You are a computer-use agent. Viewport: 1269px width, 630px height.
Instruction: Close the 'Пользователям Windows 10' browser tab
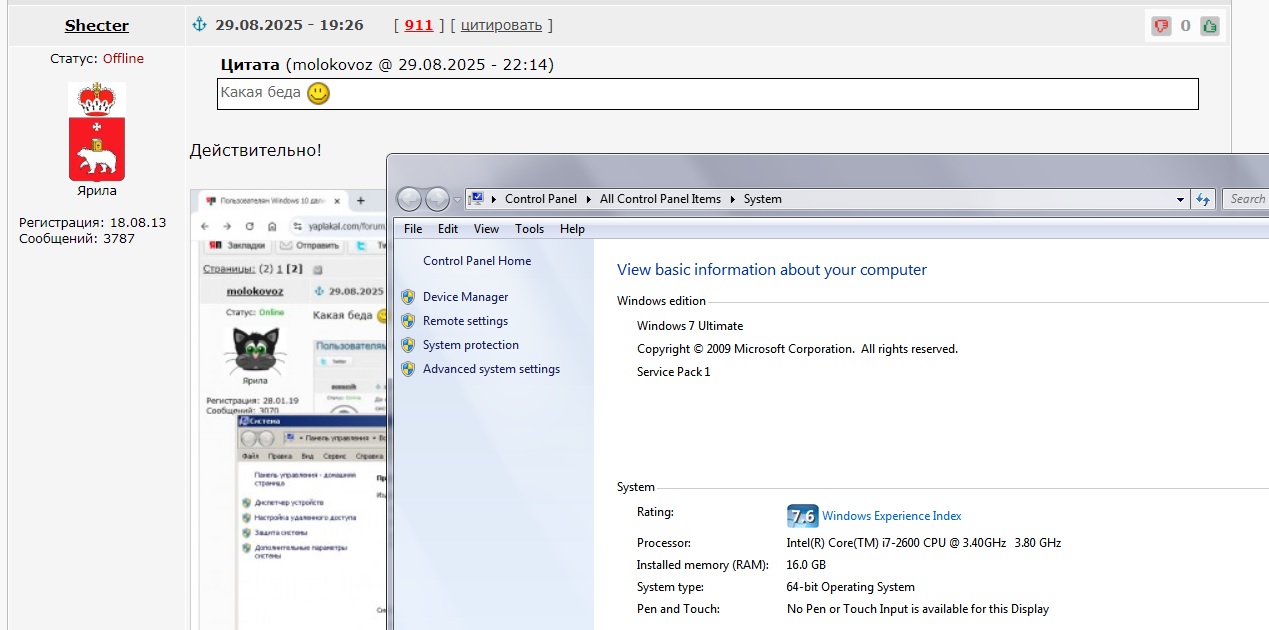(339, 201)
